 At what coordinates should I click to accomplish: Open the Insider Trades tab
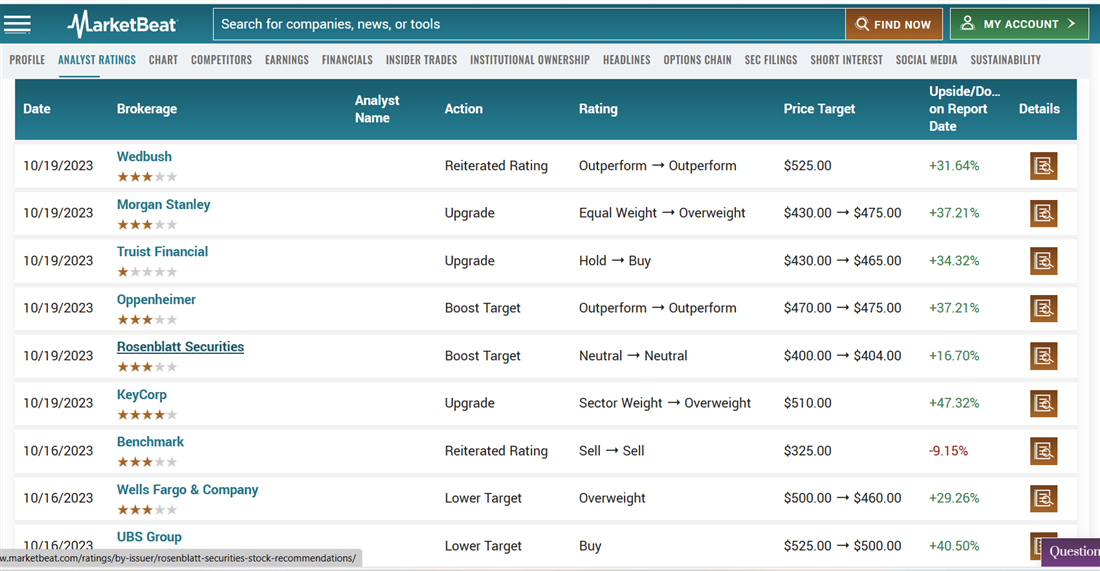click(421, 60)
